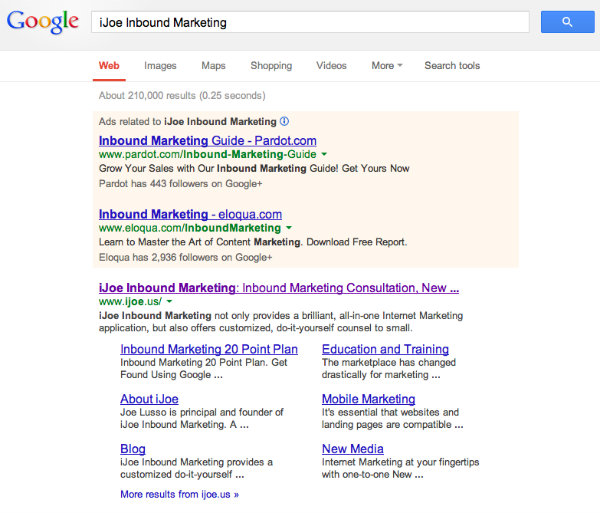Click 'Eloqua has 2,936 followers on Google+'
Screen dimensions: 600x513
click(x=186, y=257)
